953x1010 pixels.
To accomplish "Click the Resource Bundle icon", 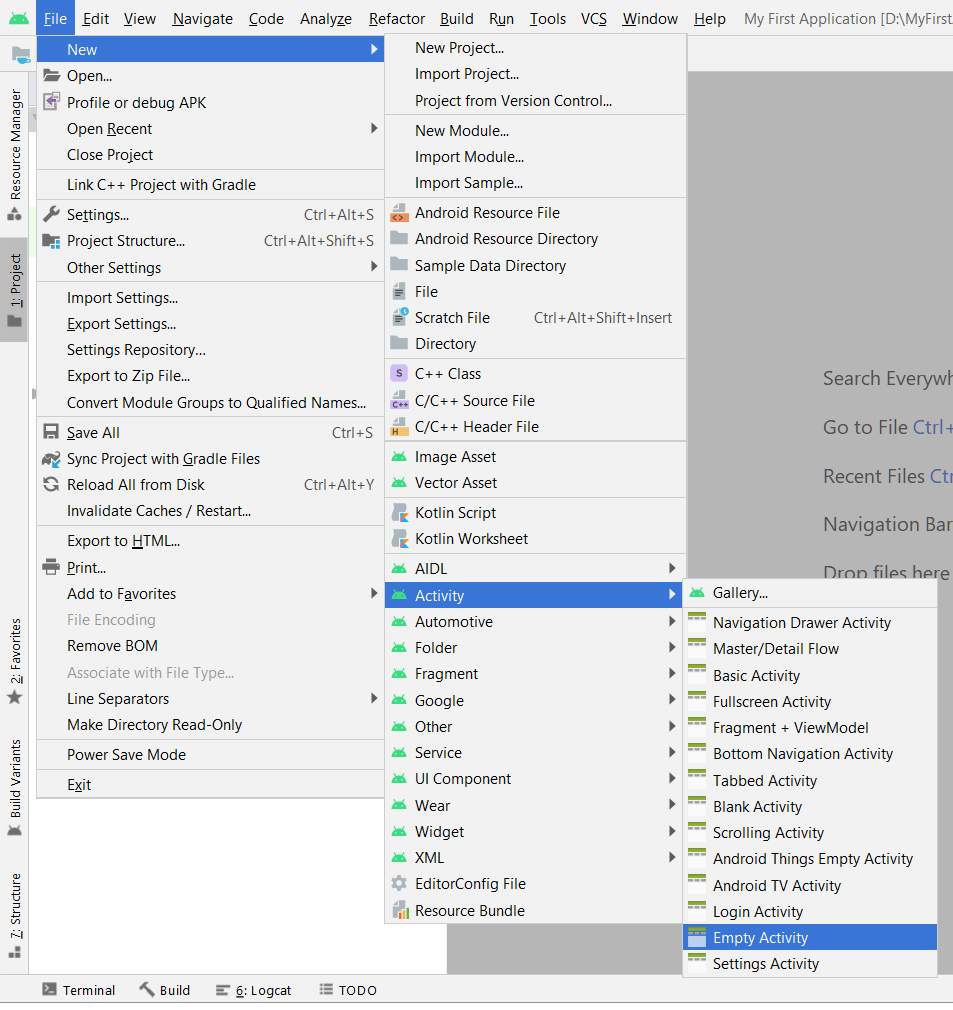I will pos(401,910).
